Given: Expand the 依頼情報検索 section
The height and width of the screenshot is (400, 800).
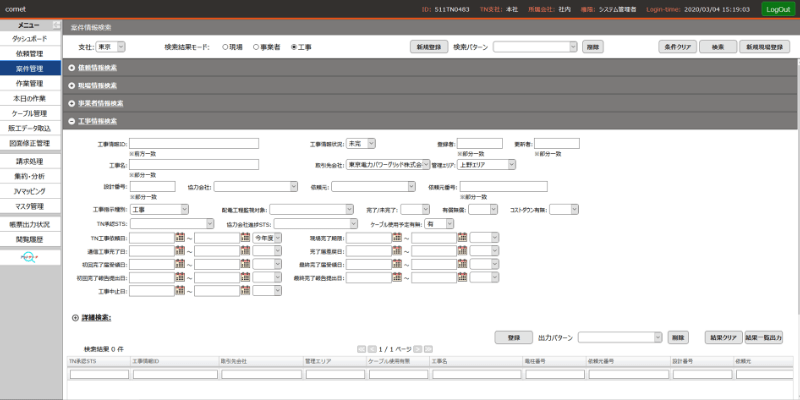Looking at the screenshot, I should pos(72,67).
